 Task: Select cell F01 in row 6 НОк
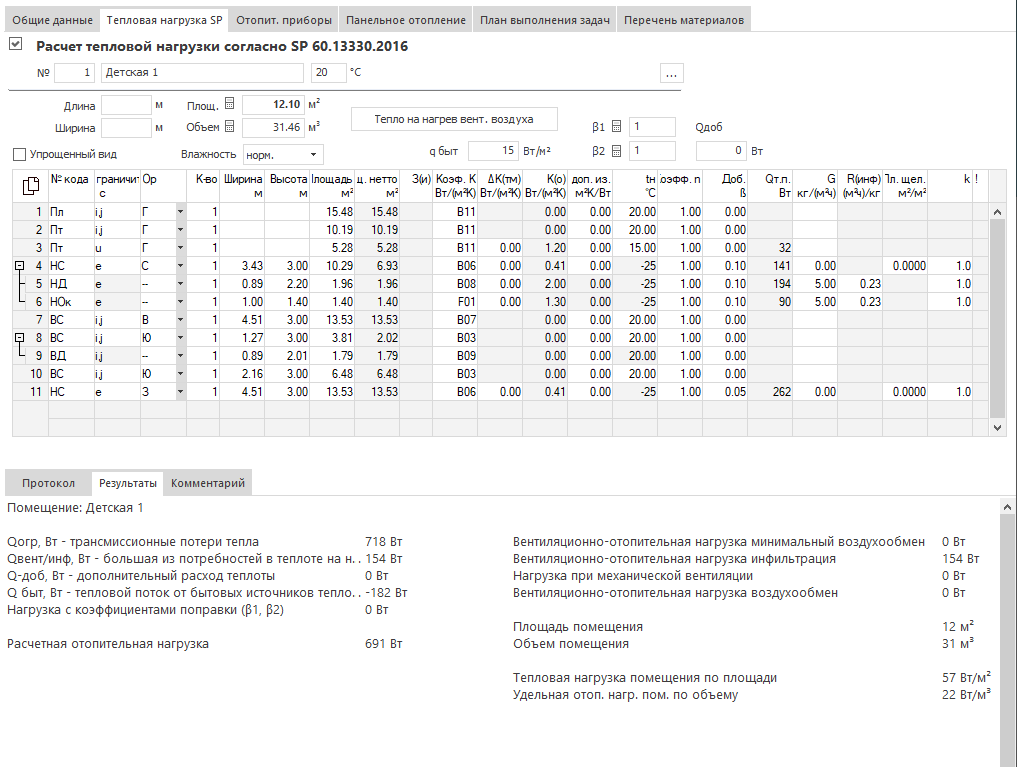455,302
